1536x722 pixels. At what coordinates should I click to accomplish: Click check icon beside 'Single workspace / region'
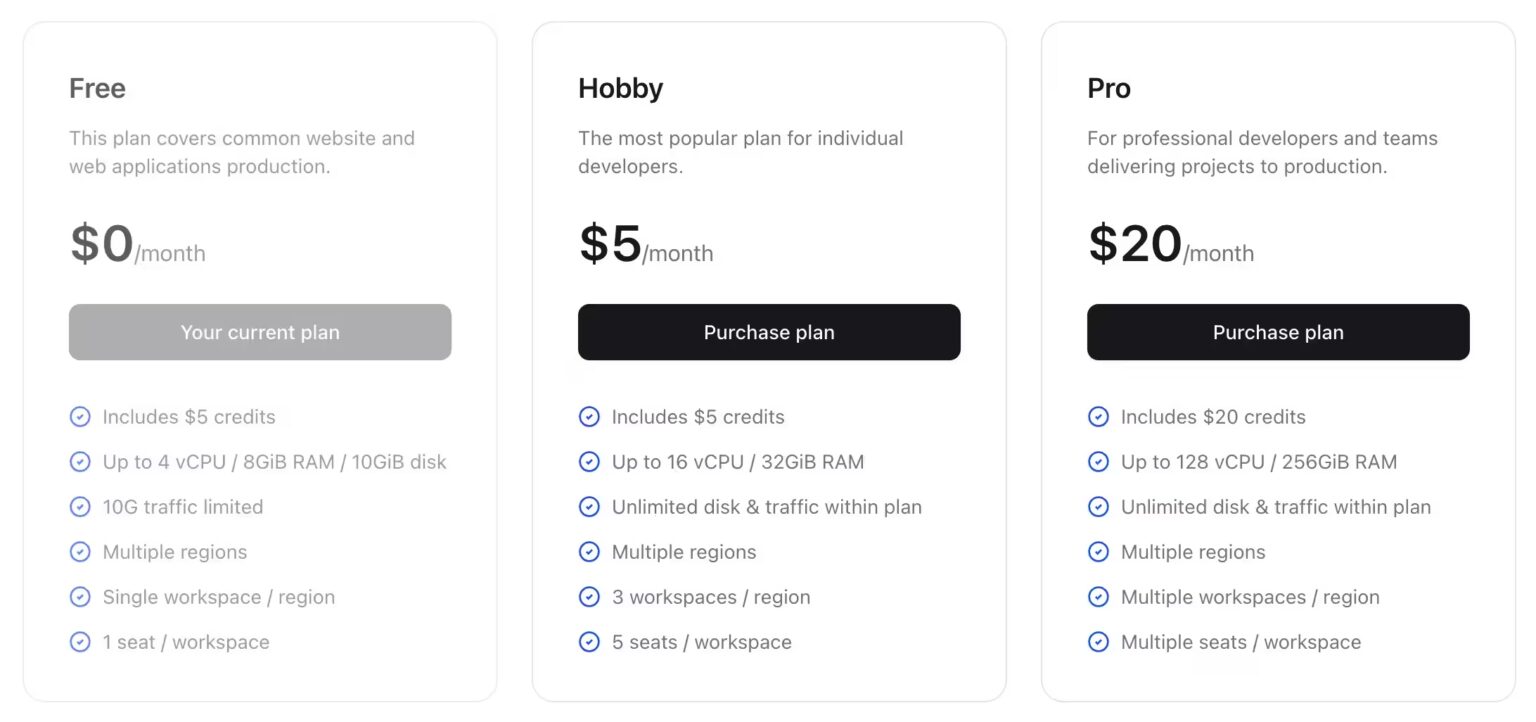80,597
